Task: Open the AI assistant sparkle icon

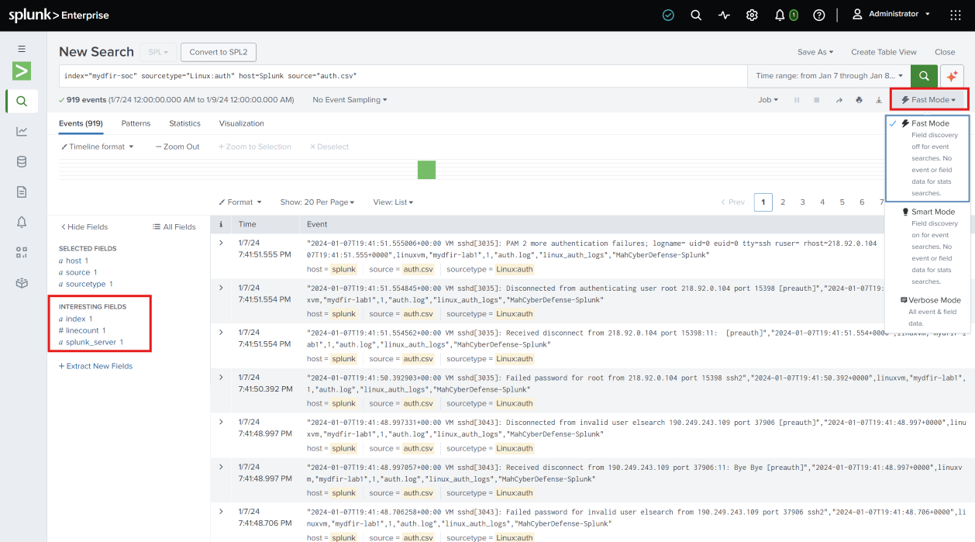Action: point(951,76)
